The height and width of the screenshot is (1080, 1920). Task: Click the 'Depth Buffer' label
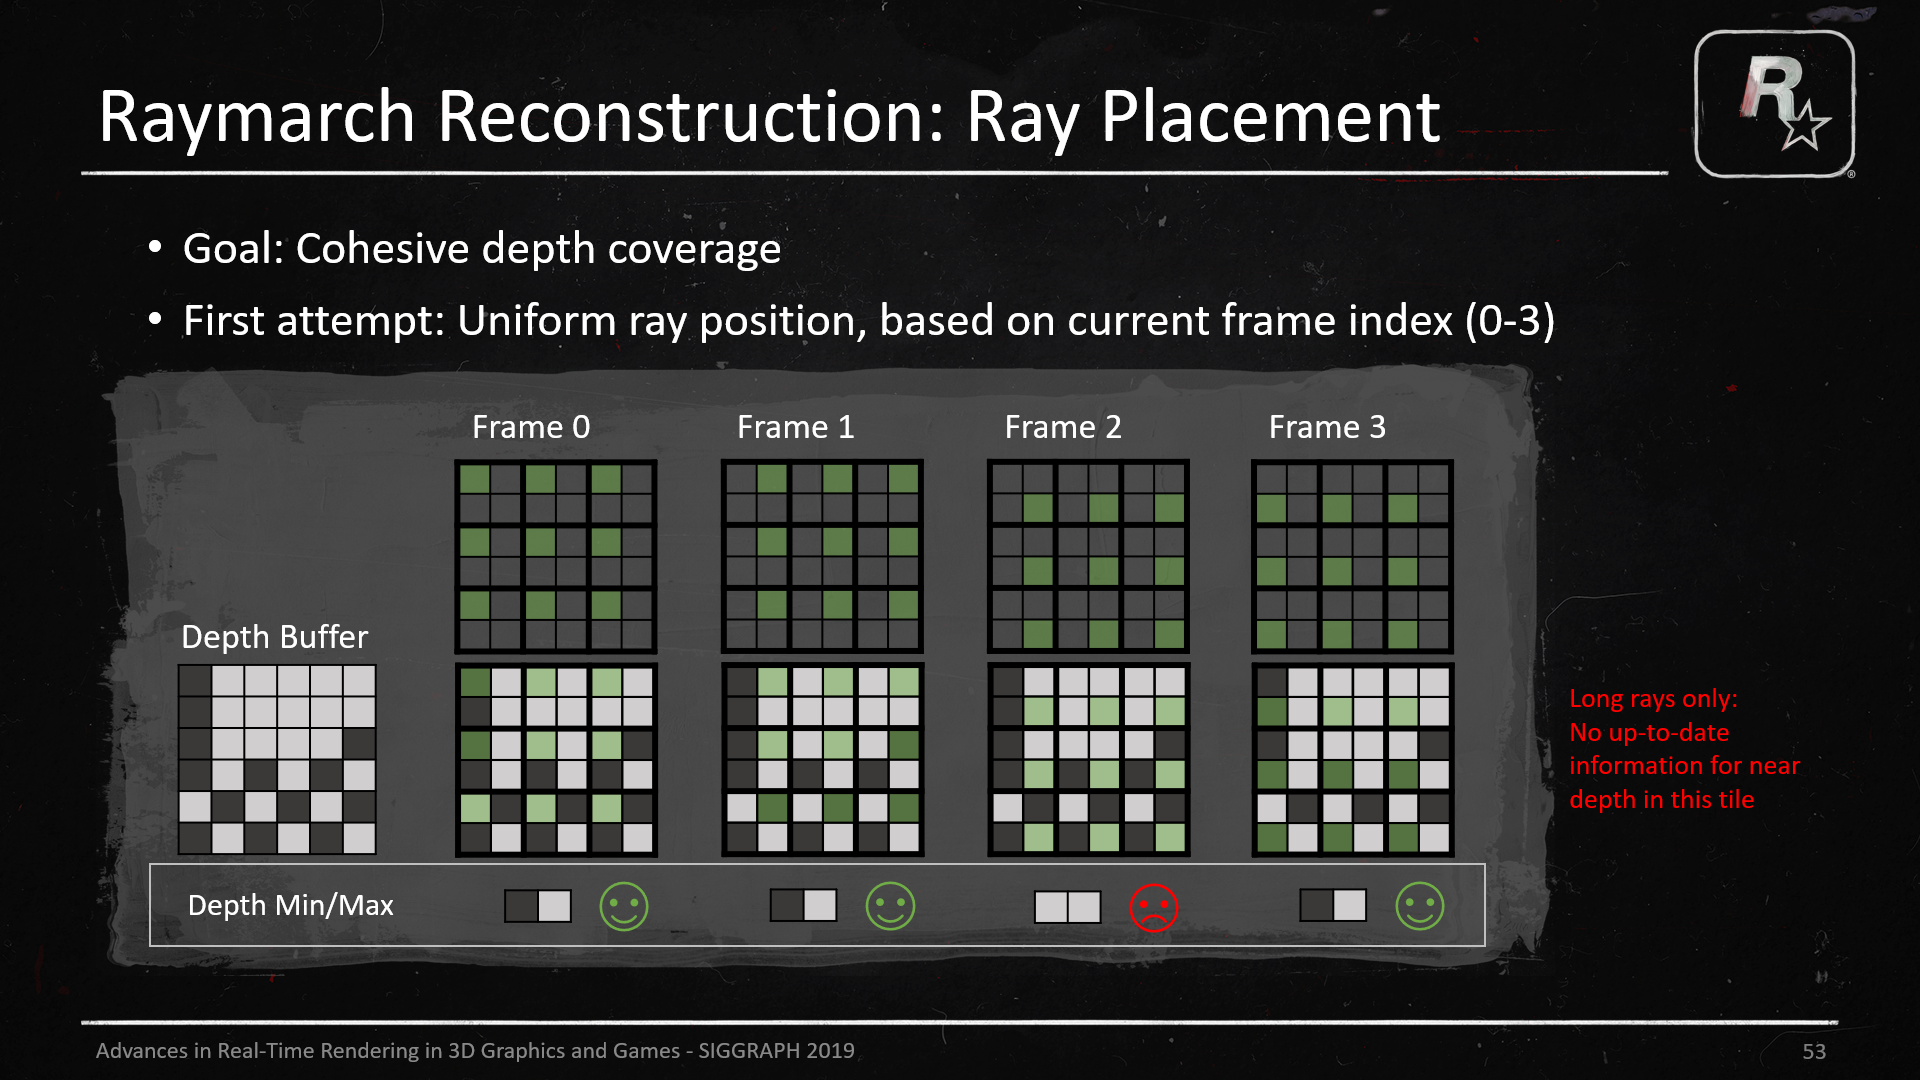[x=274, y=637]
